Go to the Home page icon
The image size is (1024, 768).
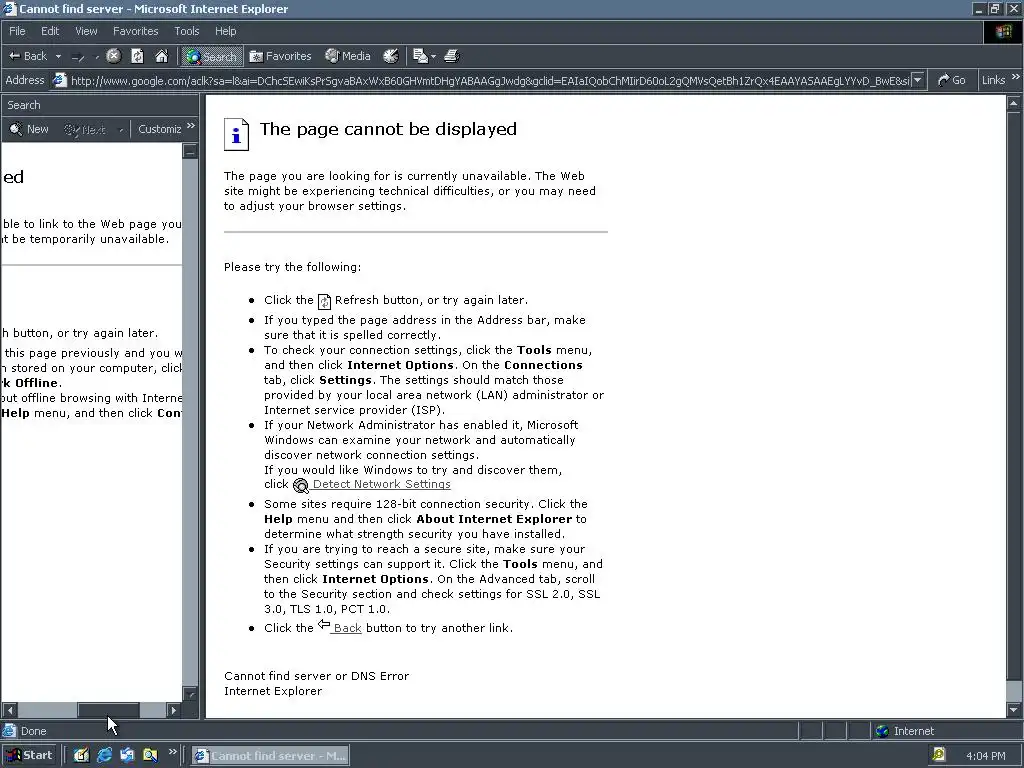tap(161, 56)
